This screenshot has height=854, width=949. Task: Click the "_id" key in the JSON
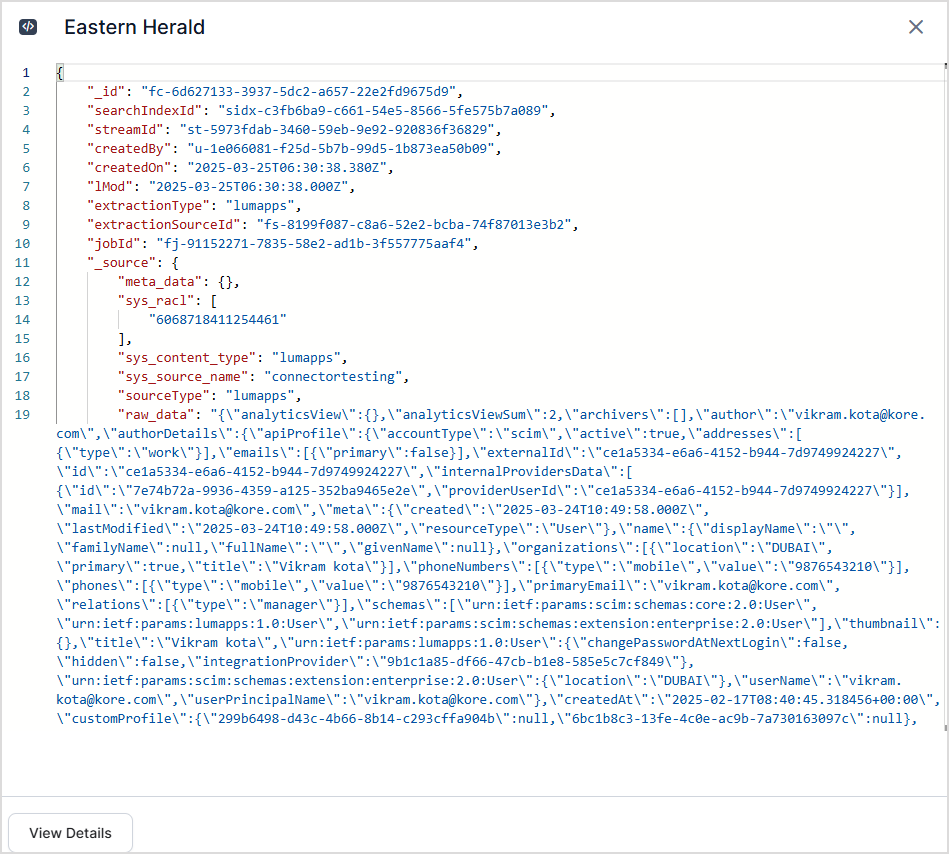coord(107,92)
